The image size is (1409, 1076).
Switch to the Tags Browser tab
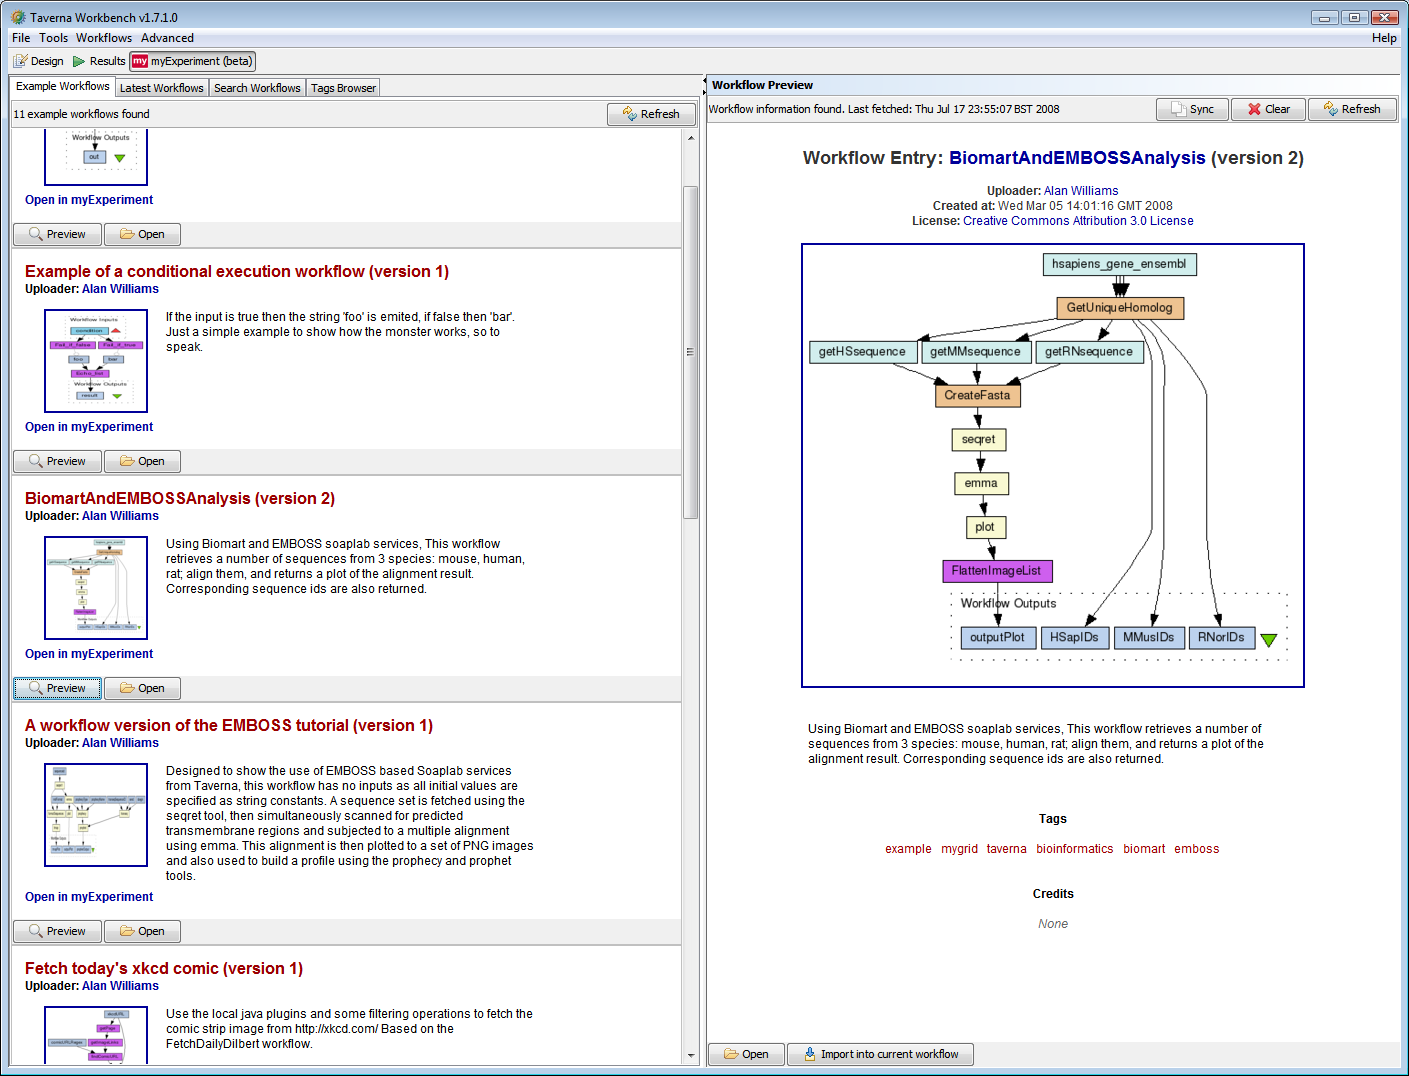(x=343, y=88)
